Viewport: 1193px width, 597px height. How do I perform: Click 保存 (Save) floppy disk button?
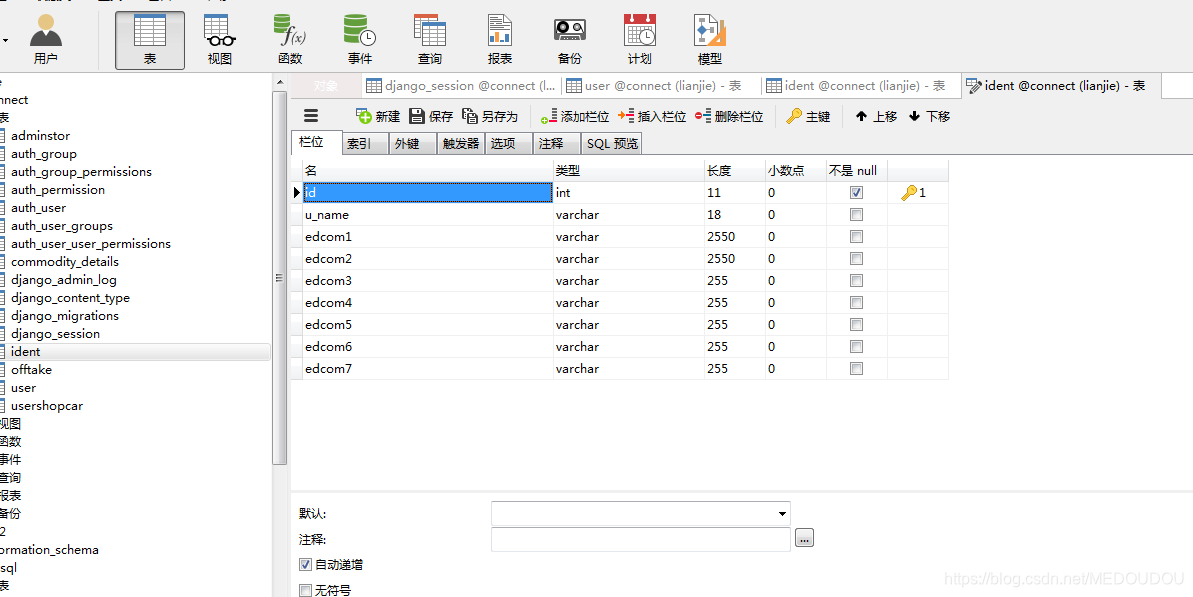tap(431, 116)
